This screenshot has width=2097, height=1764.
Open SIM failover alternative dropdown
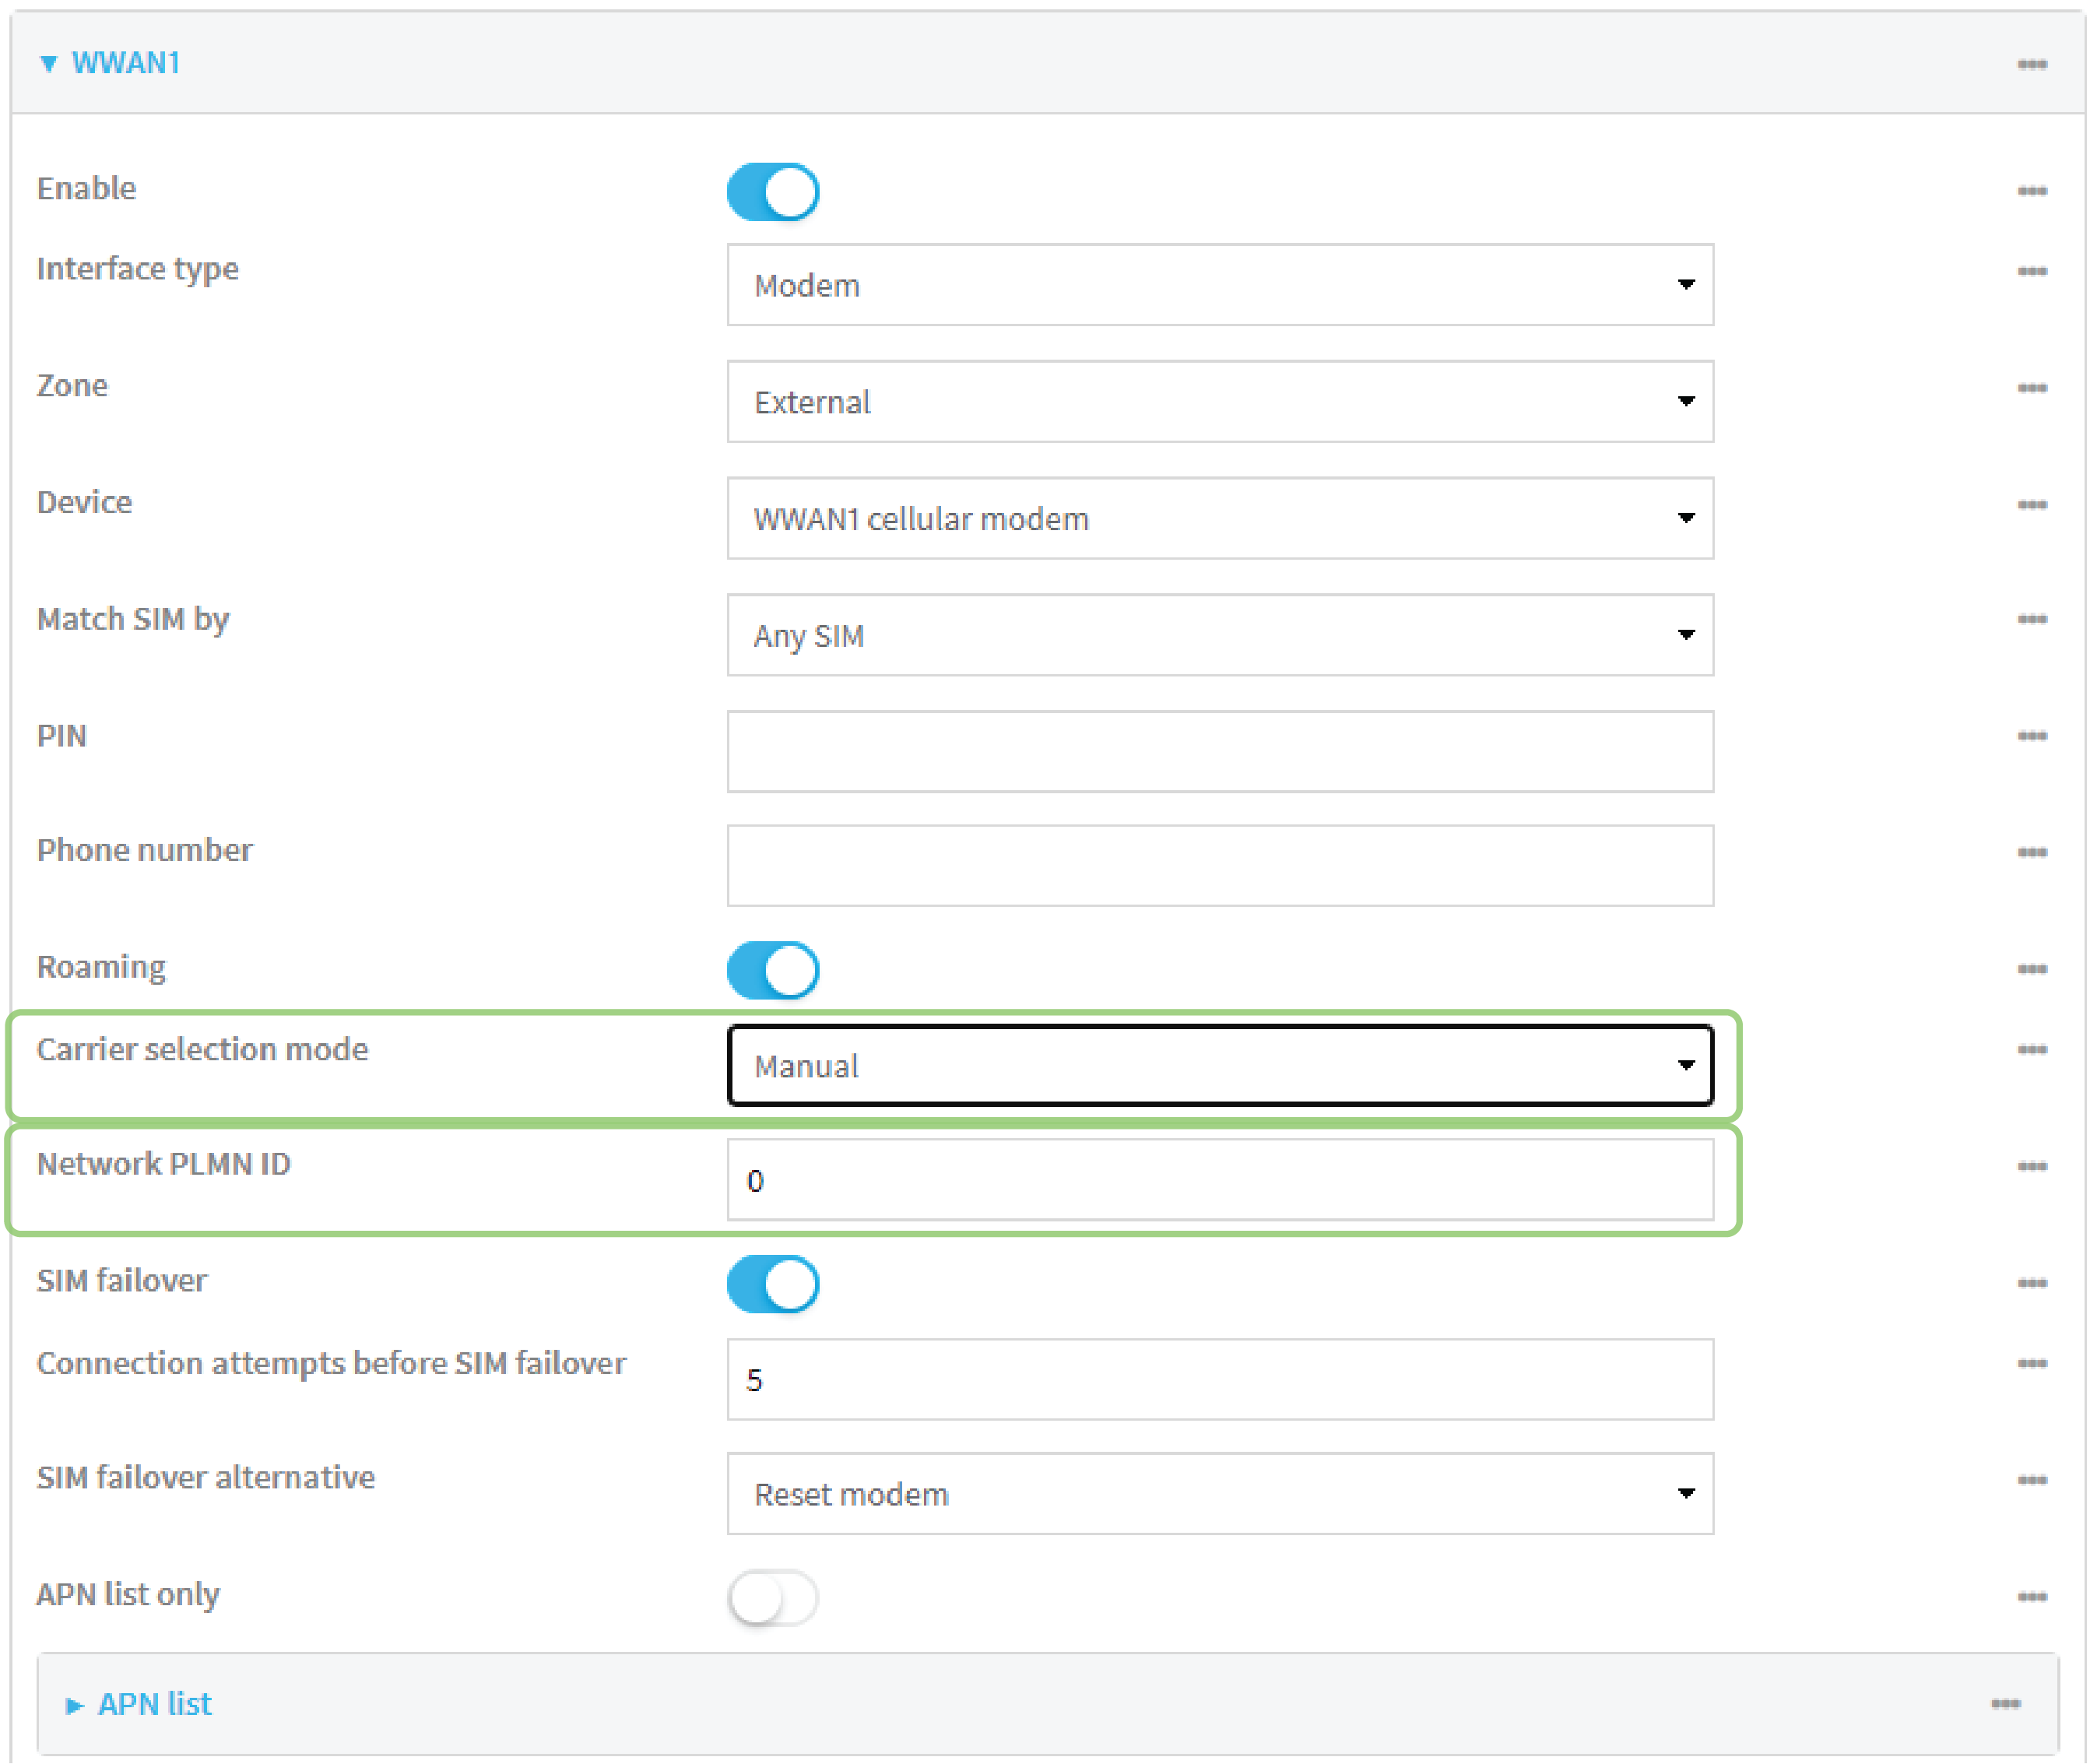(1219, 1493)
